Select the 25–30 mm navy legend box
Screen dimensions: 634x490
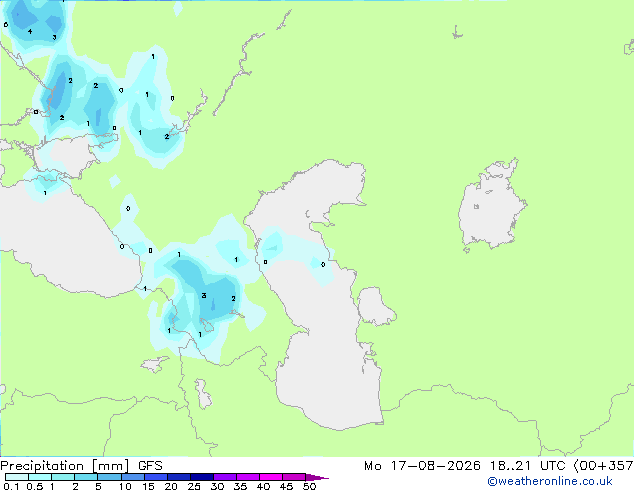pos(201,477)
